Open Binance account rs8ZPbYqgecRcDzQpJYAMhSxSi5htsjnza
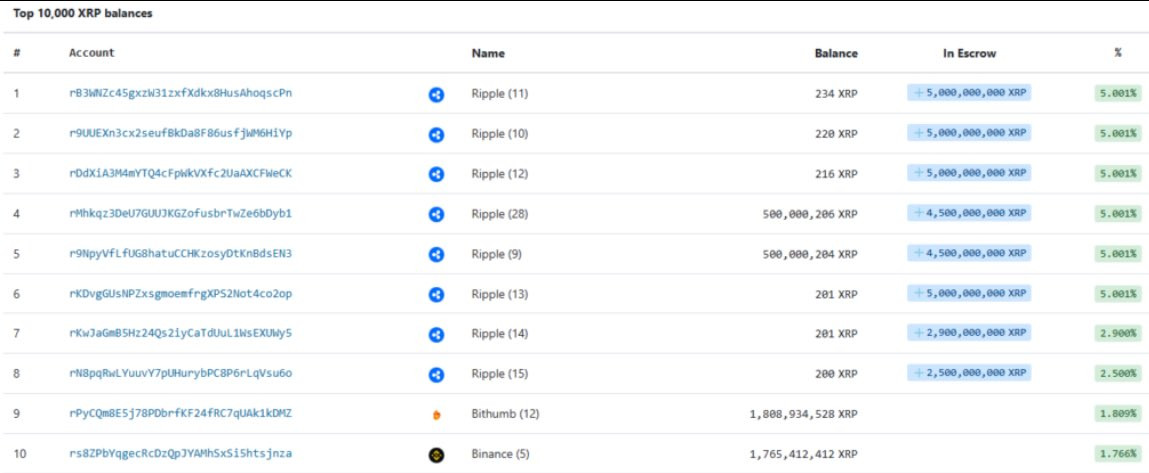1149x473 pixels. coord(180,453)
